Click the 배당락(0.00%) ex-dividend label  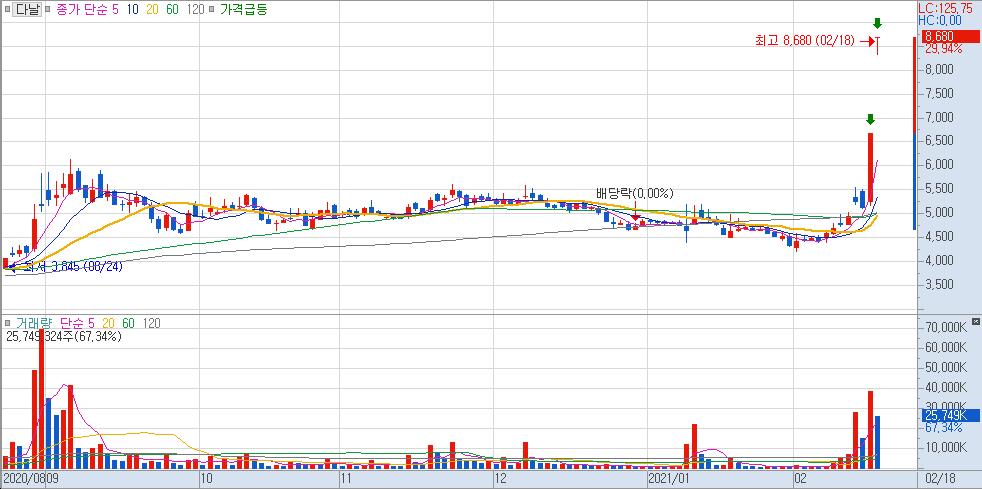pos(634,193)
